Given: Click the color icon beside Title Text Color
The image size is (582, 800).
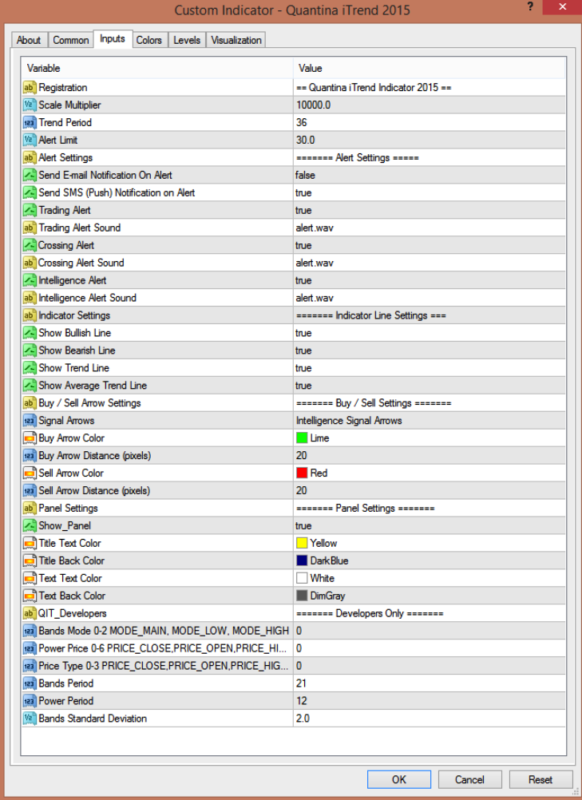Looking at the screenshot, I should click(30, 543).
